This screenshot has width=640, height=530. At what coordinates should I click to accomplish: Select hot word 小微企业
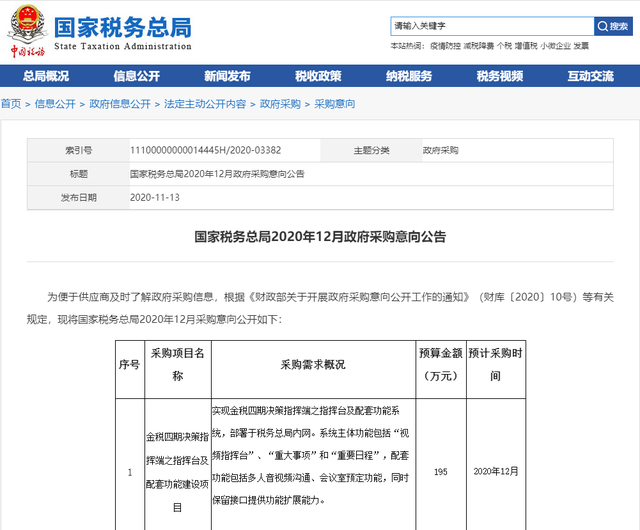(x=556, y=46)
